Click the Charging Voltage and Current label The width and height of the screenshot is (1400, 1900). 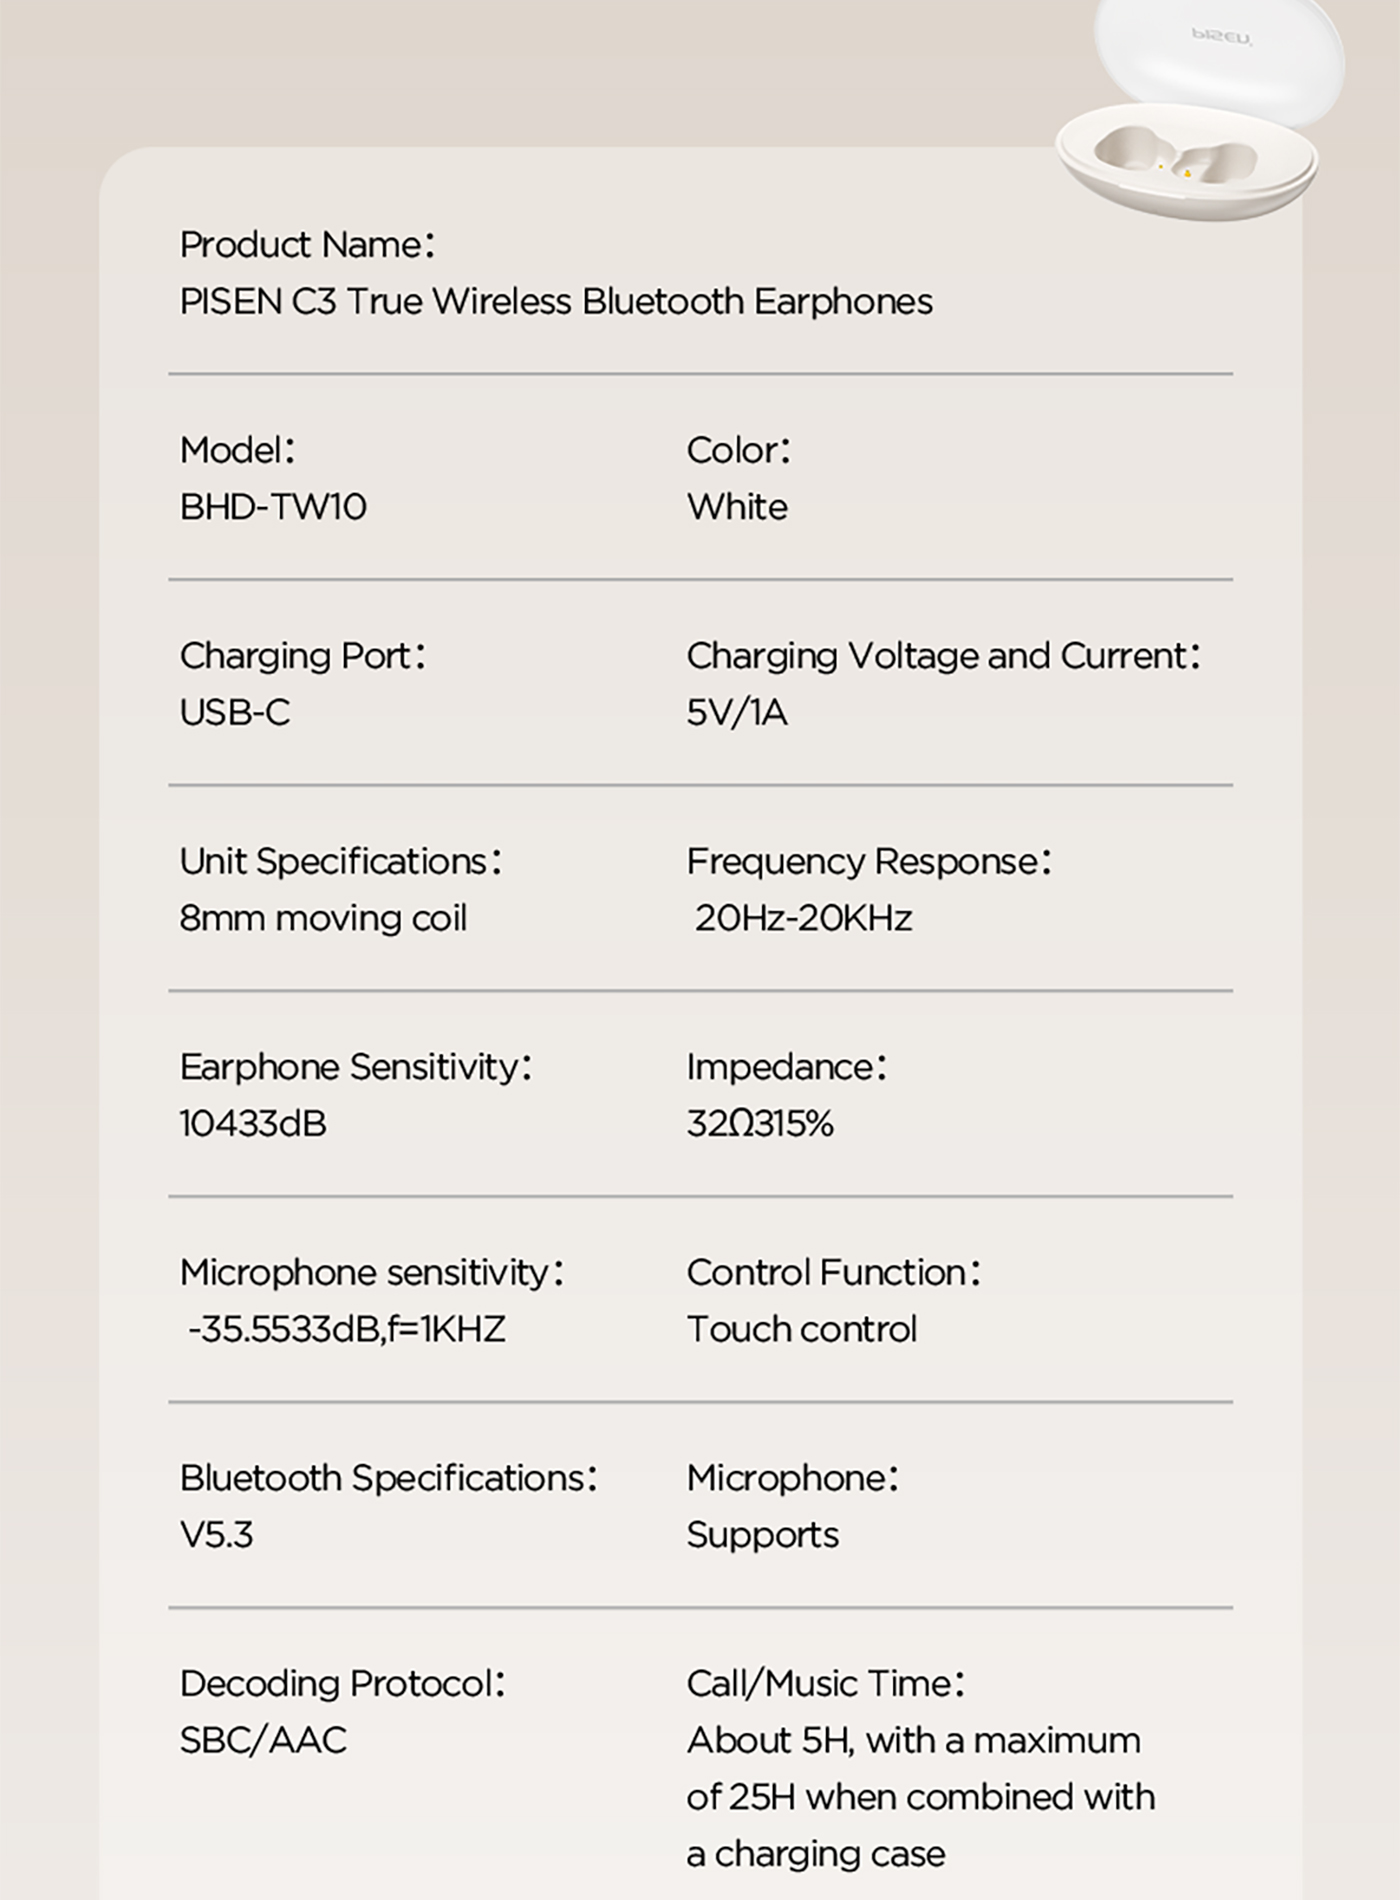tap(943, 656)
